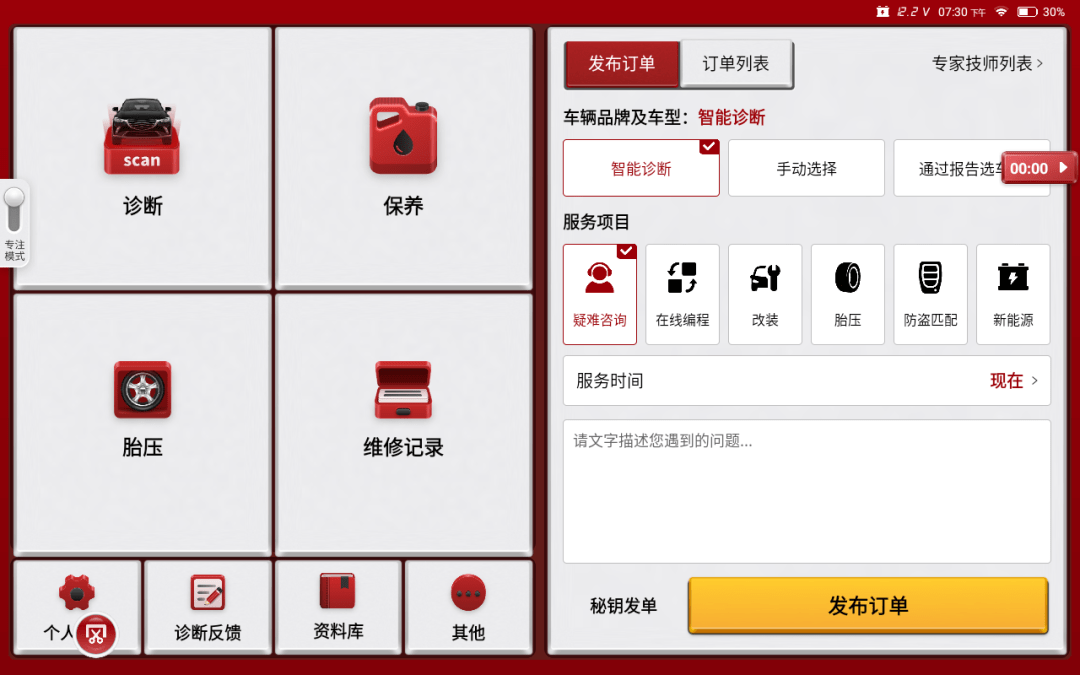Click the yellow 发布订单 button

tap(868, 605)
